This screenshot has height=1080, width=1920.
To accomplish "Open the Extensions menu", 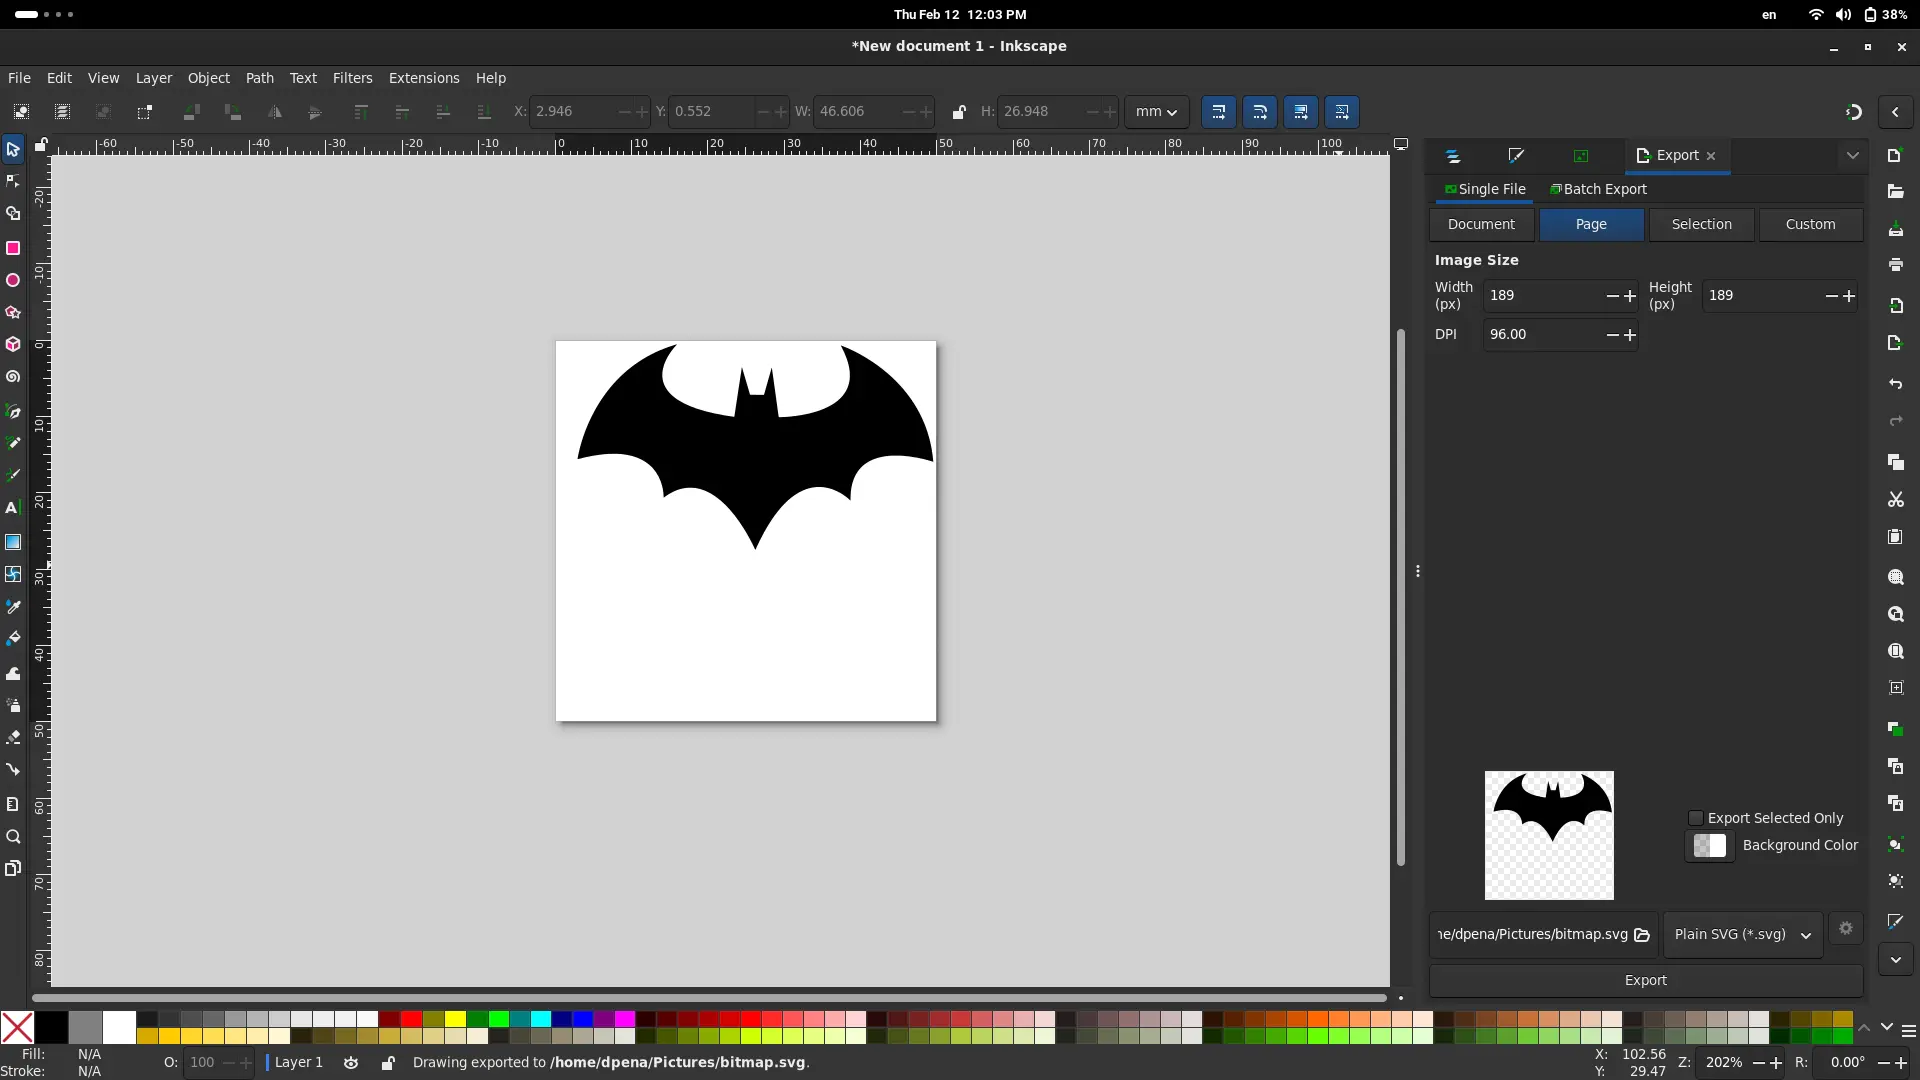I will tap(424, 78).
